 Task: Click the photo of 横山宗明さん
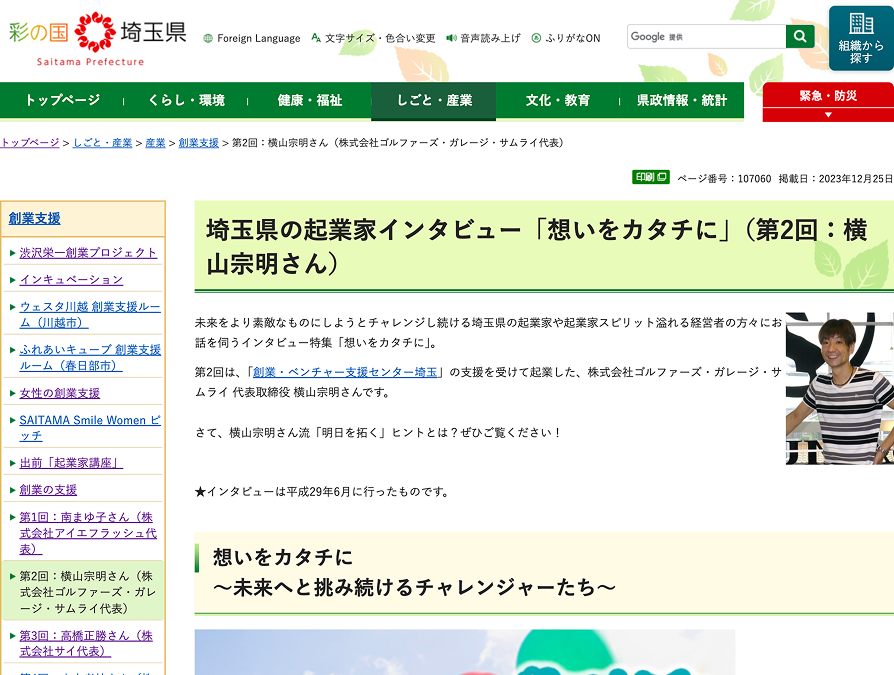pos(840,388)
